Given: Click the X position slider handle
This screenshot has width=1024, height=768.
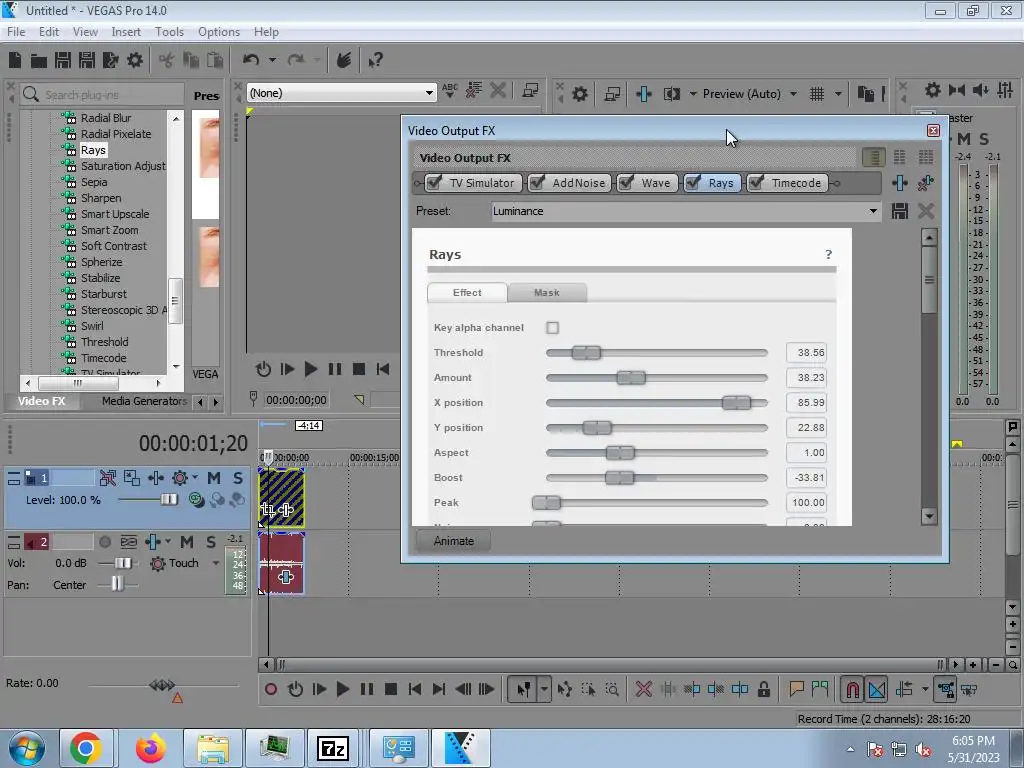Looking at the screenshot, I should click(x=736, y=403).
